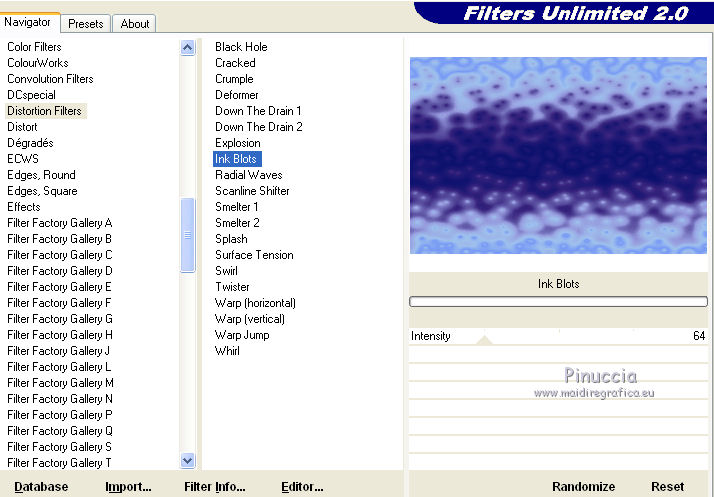
Task: Choose the Smelter 1 filter
Action: click(x=237, y=207)
